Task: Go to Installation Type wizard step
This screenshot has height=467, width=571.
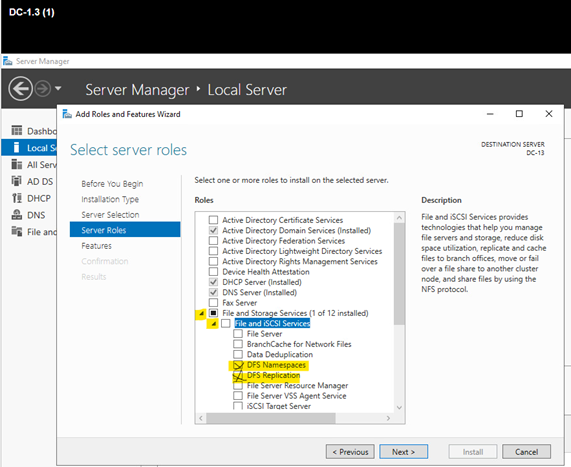Action: pyautogui.click(x=110, y=199)
